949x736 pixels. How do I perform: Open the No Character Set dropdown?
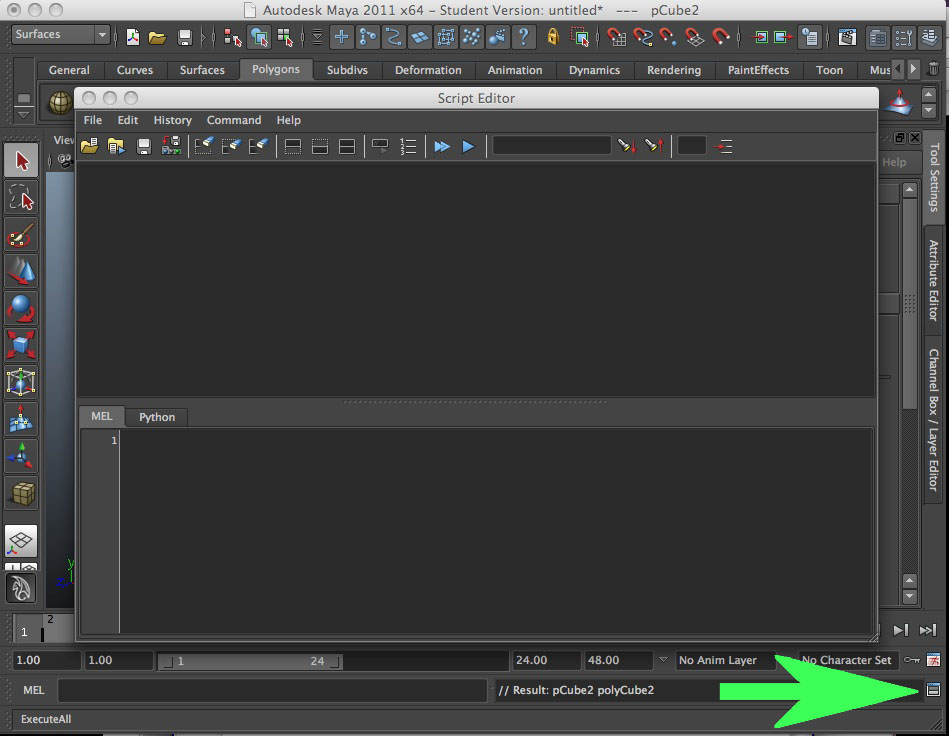point(847,660)
